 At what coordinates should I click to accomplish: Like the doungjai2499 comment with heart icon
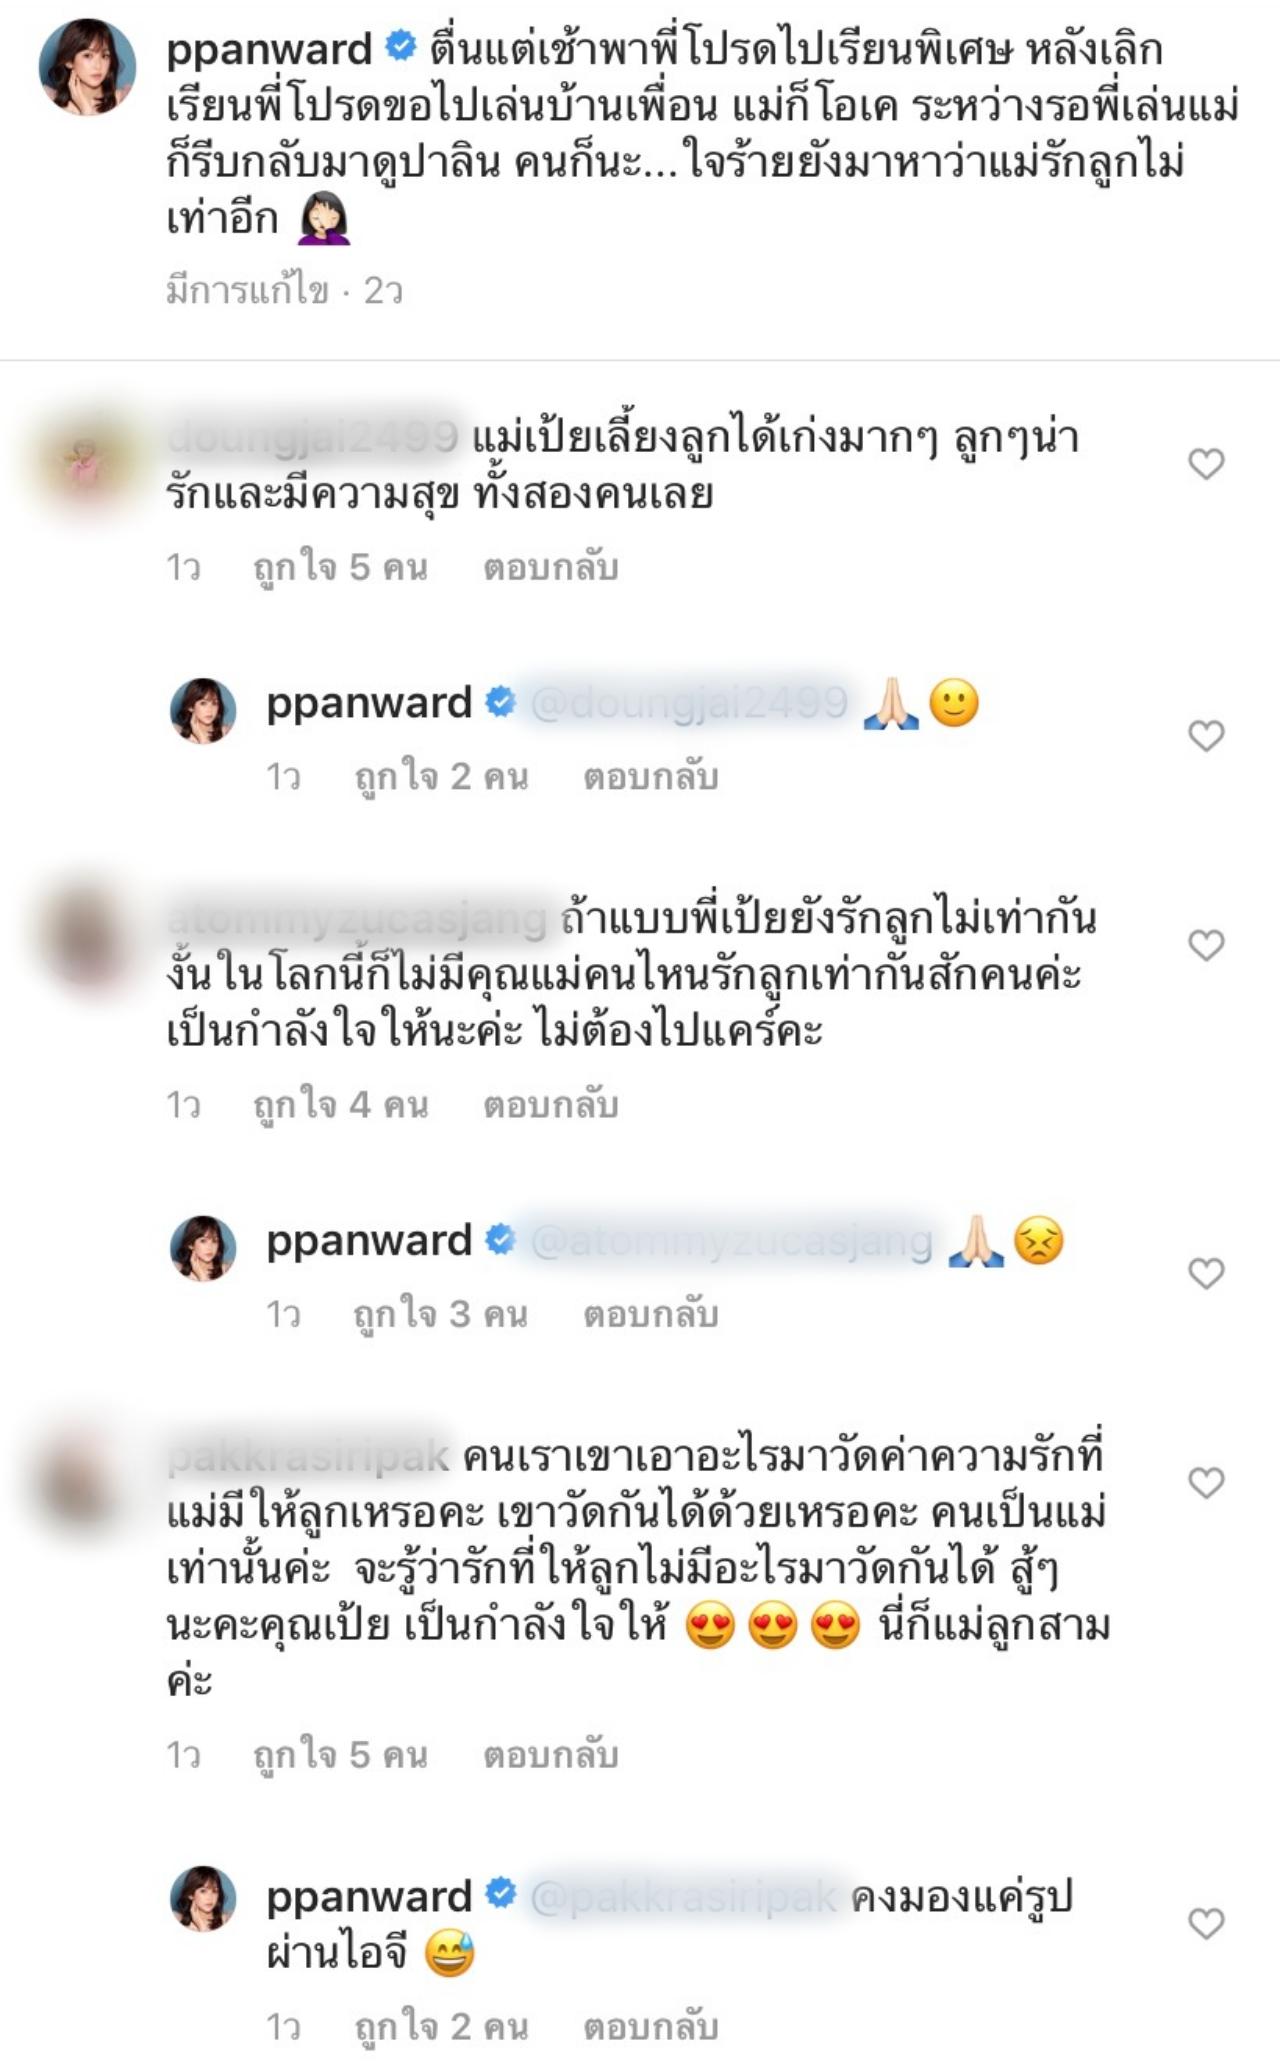[x=1206, y=464]
